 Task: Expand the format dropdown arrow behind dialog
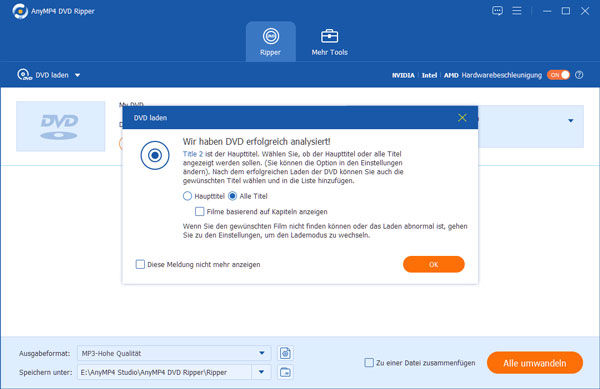point(571,121)
